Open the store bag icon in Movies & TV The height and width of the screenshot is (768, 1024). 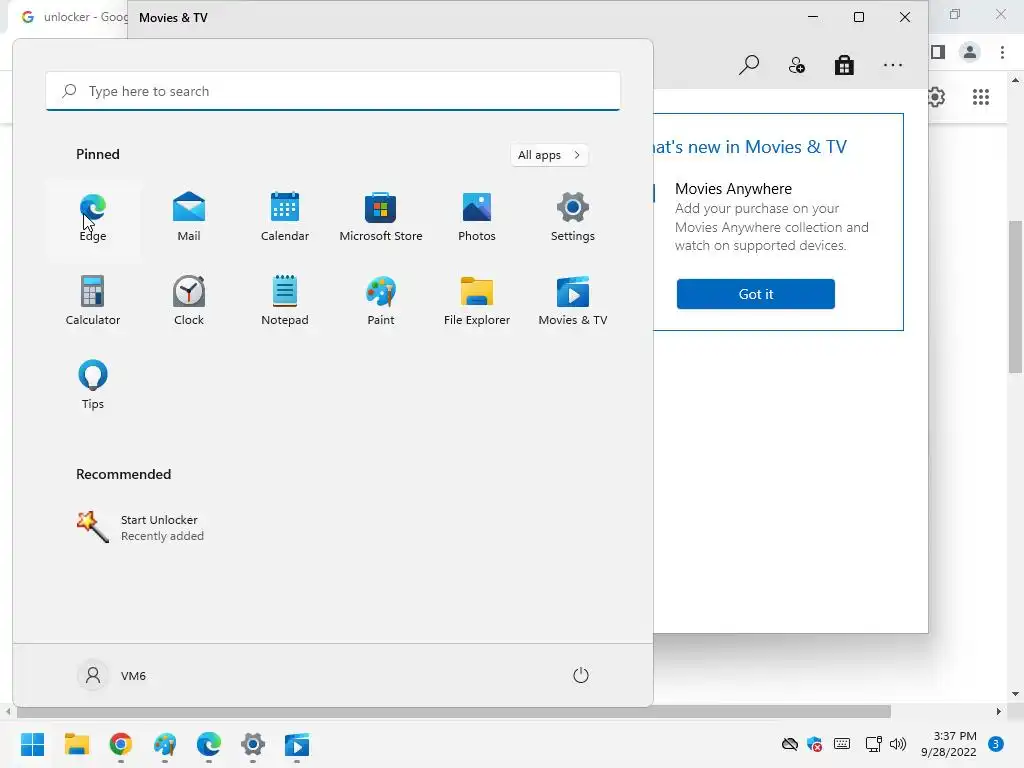click(x=844, y=65)
